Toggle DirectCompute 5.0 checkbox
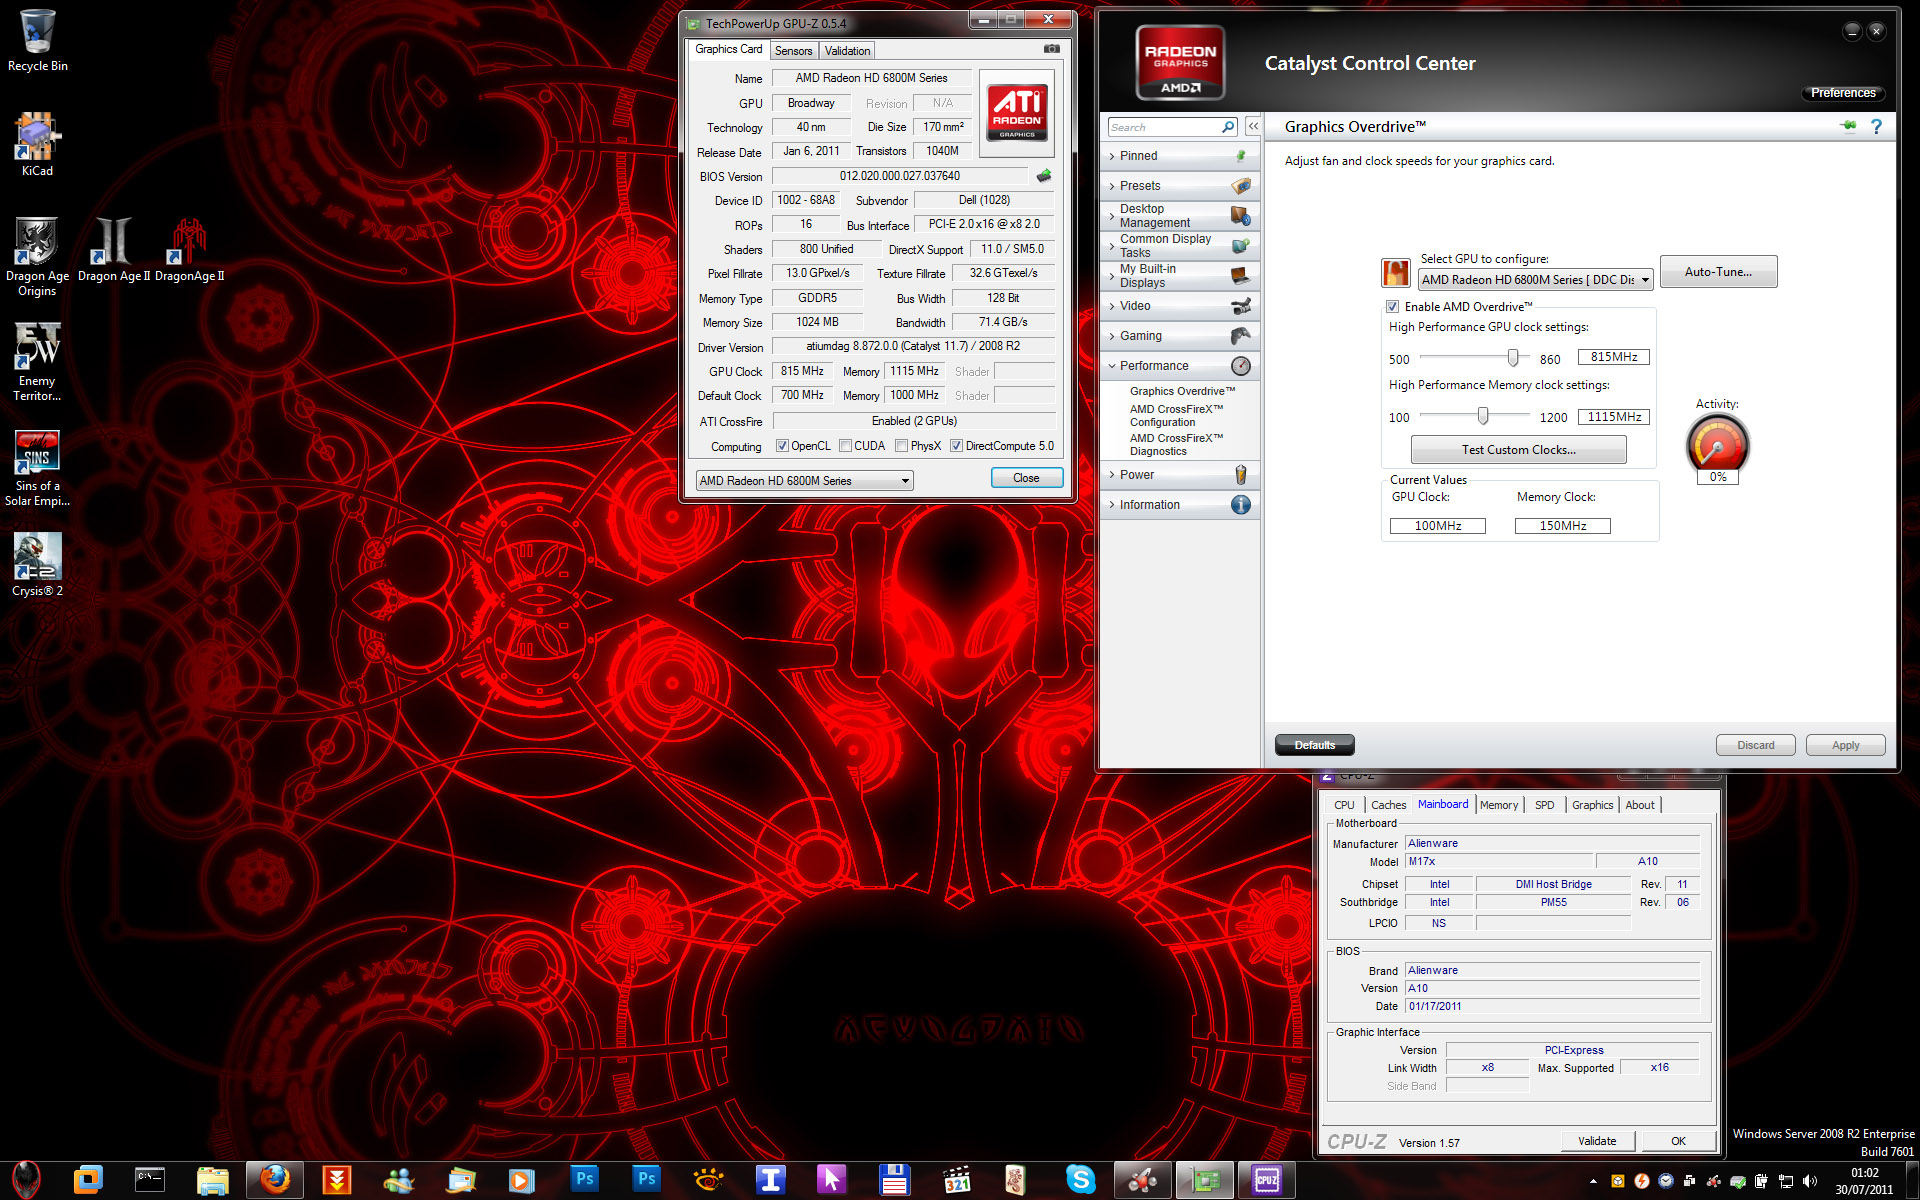Screen dimensions: 1920x1200 (x=956, y=446)
